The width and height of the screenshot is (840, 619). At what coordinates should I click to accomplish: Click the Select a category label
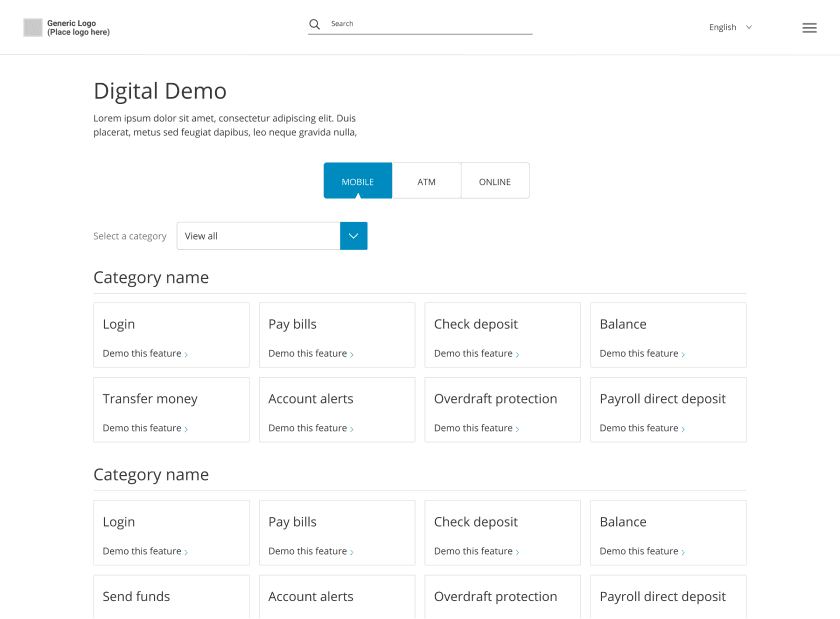(x=130, y=236)
